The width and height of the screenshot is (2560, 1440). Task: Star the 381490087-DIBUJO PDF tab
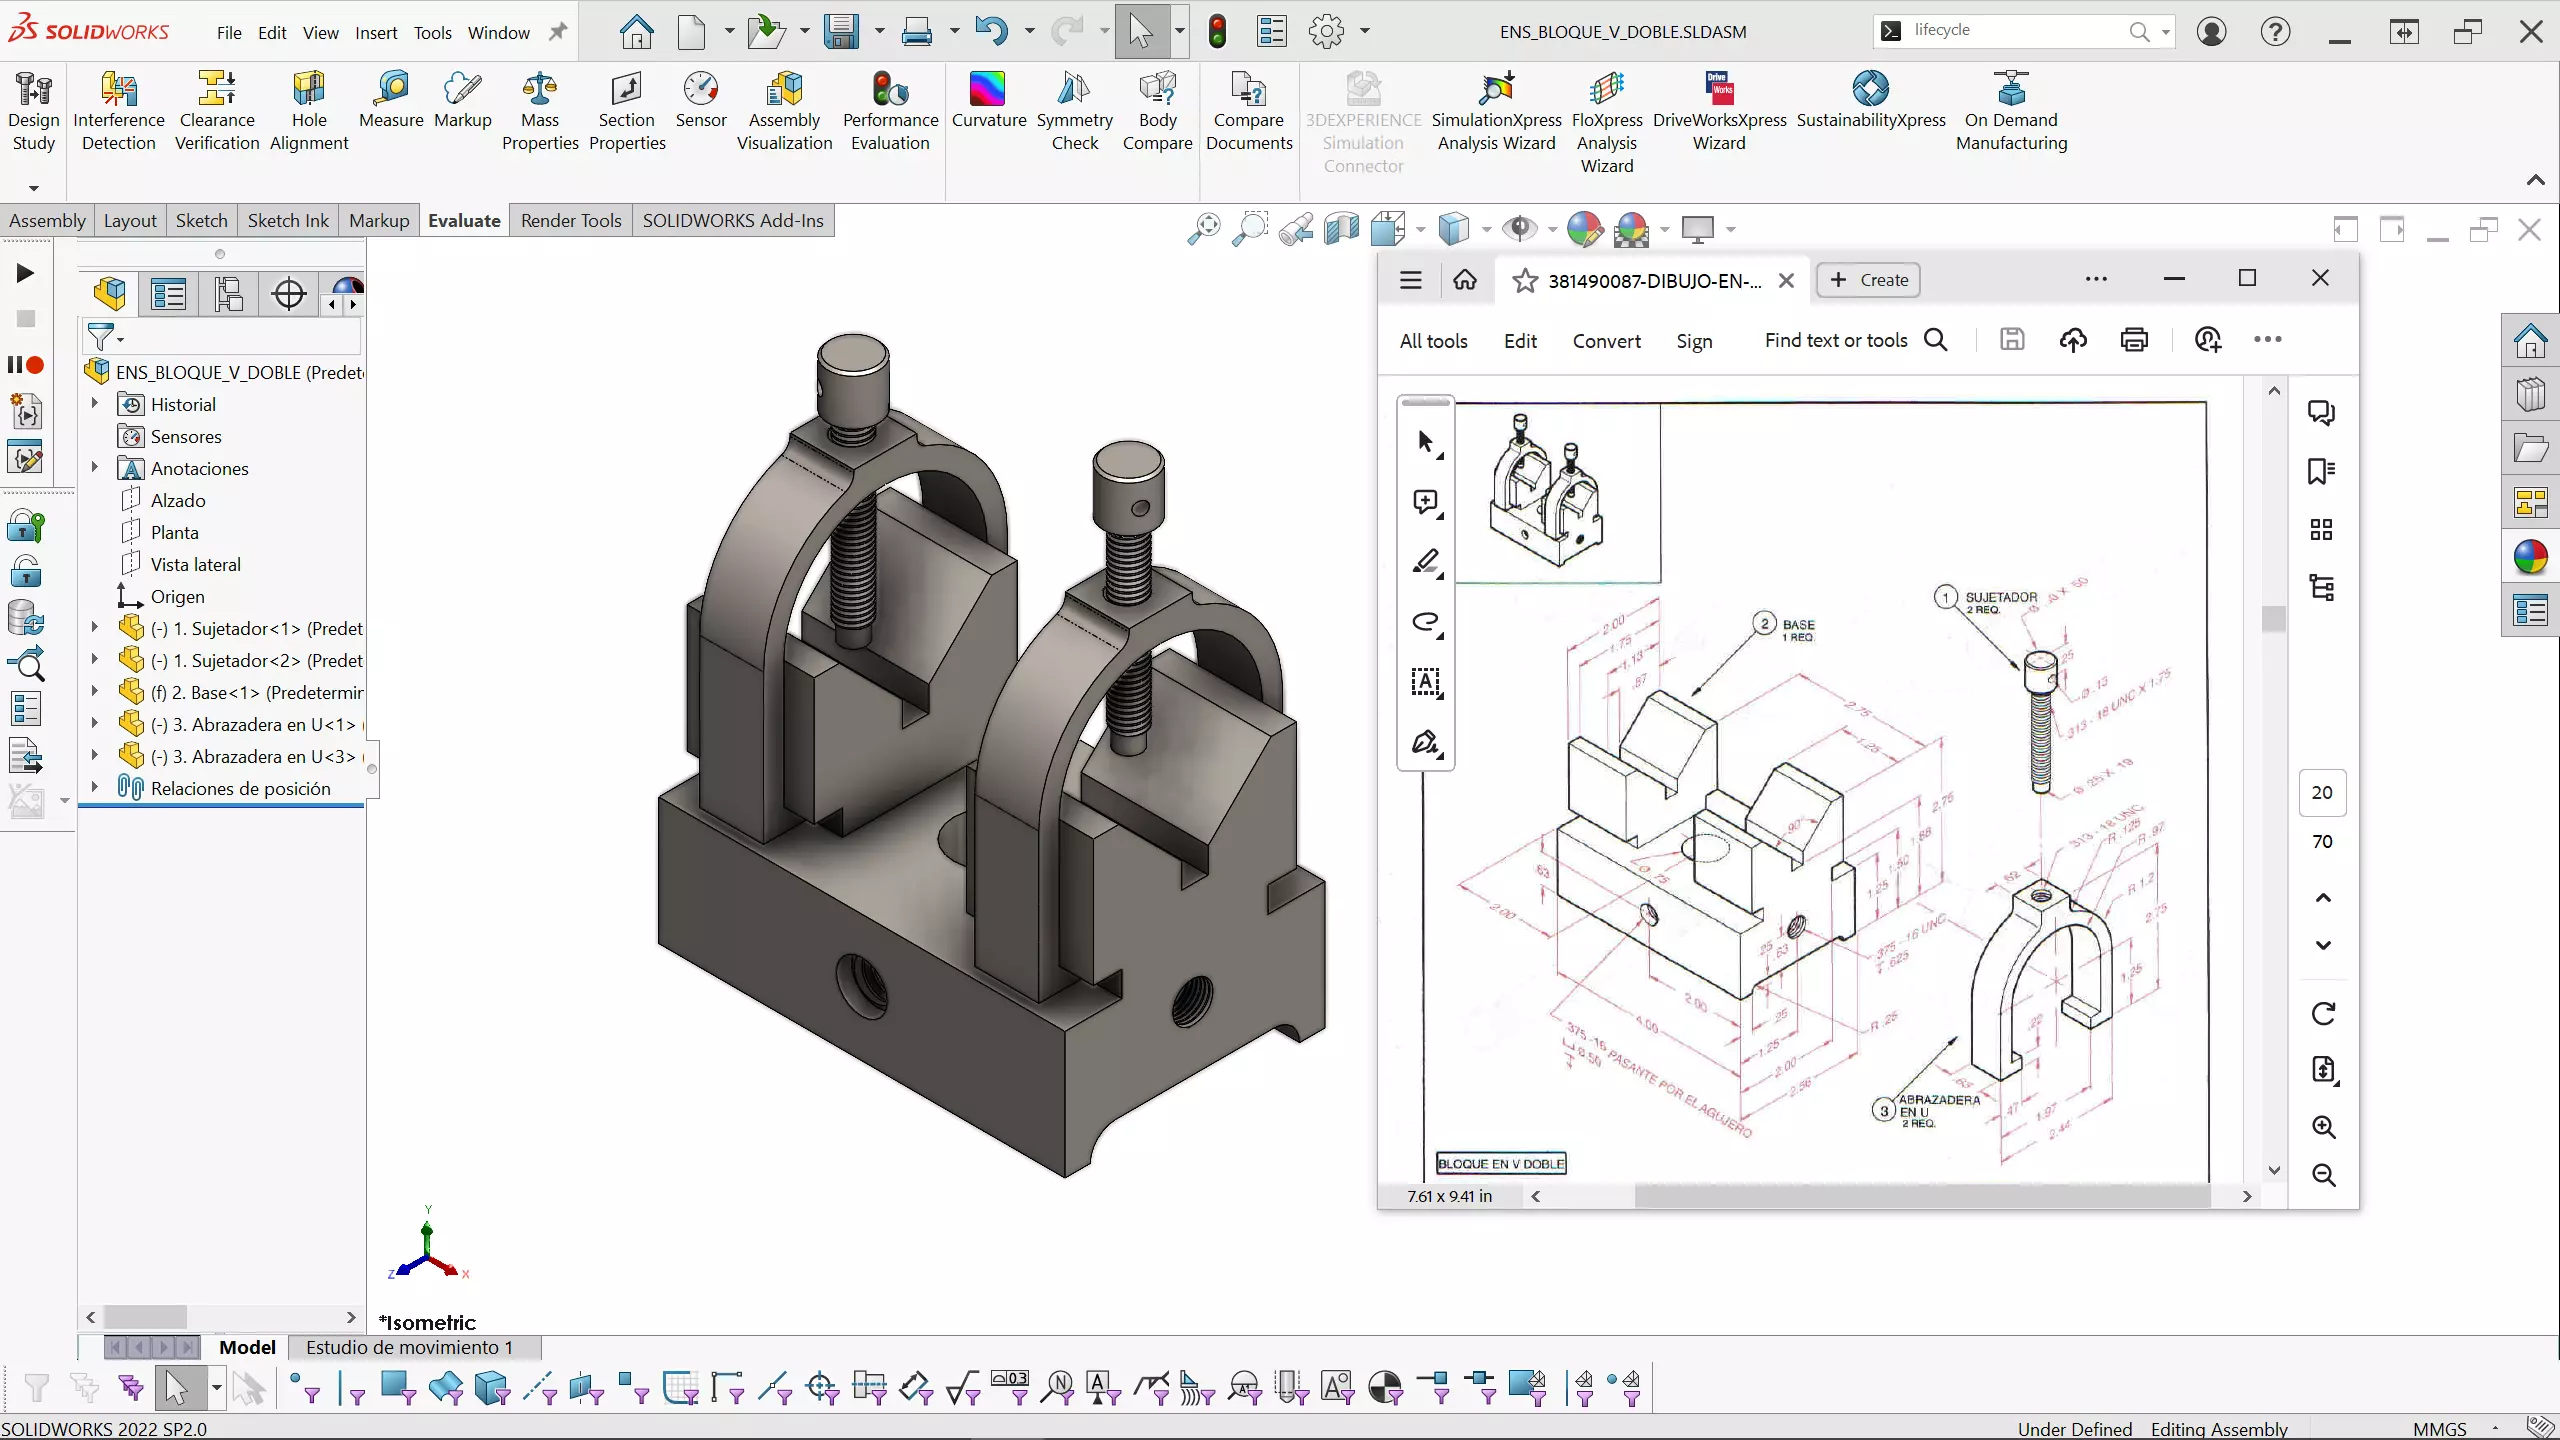click(x=1524, y=281)
